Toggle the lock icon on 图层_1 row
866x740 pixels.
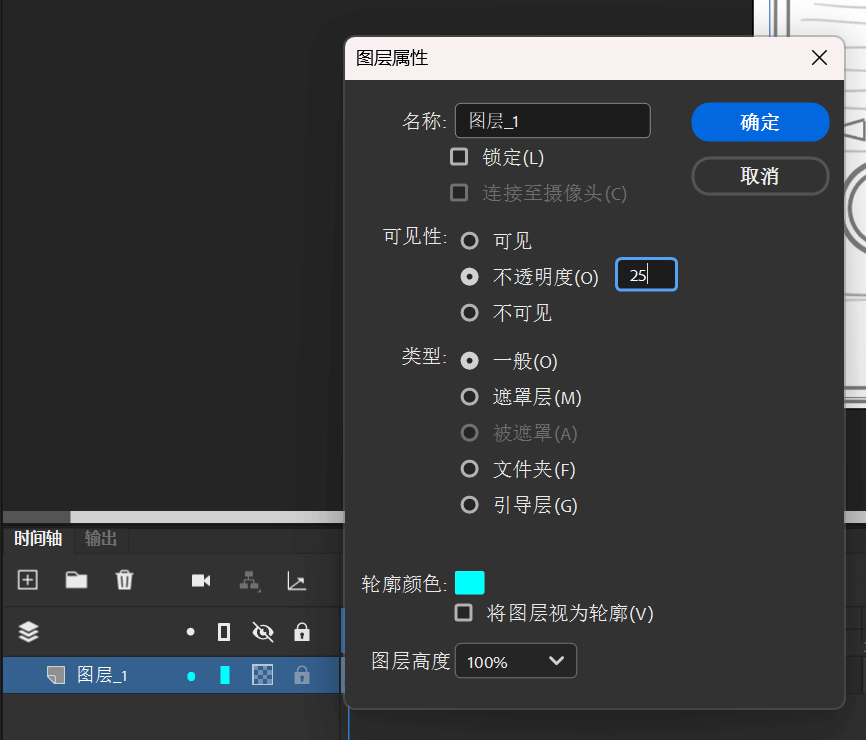click(302, 675)
